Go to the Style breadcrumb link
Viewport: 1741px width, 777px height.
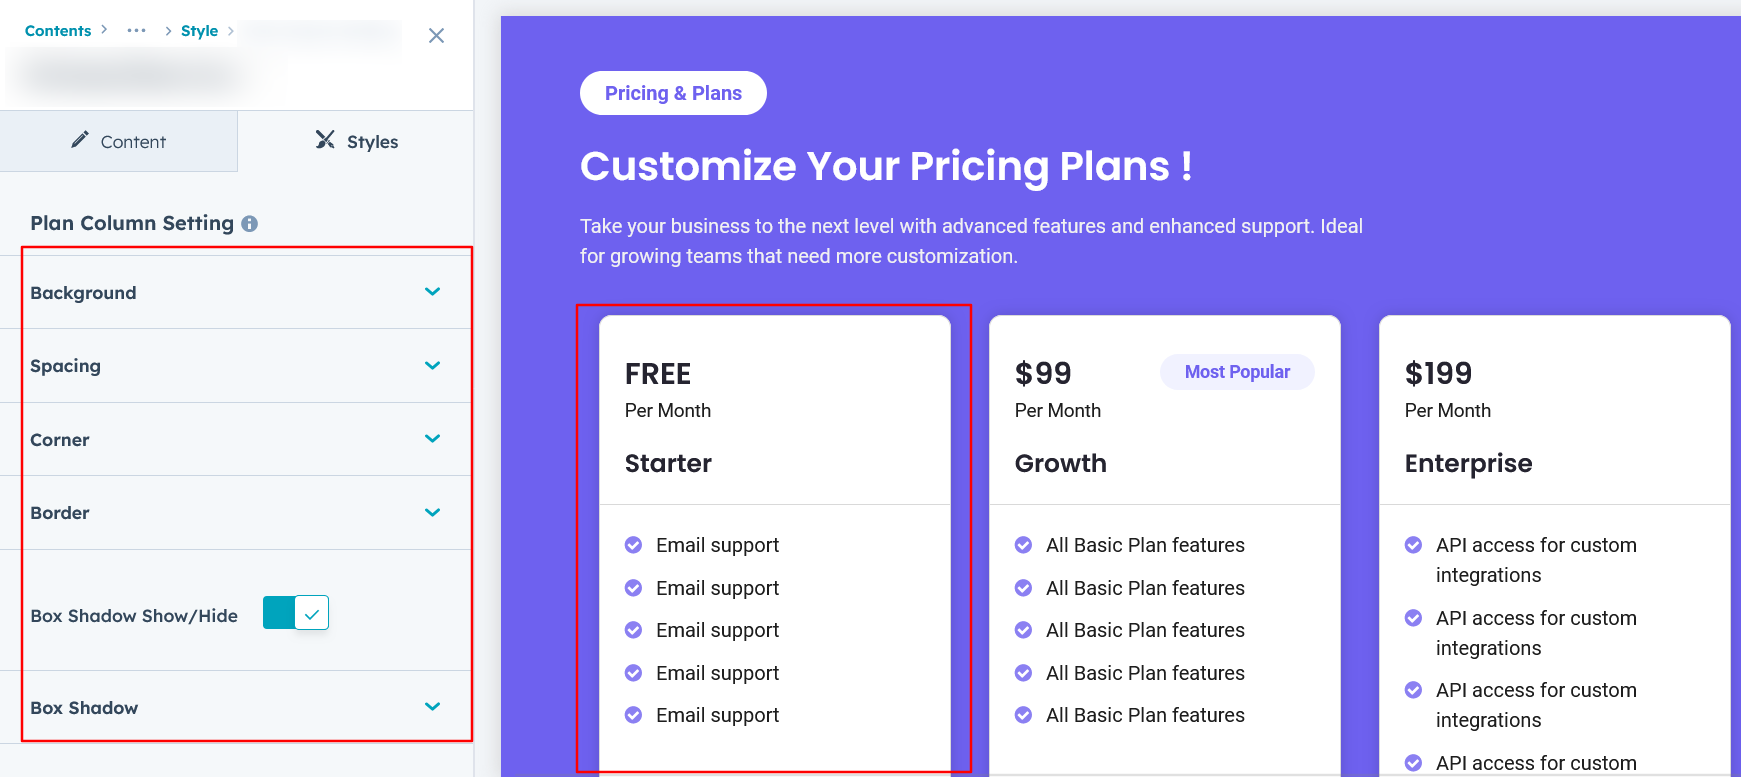click(x=199, y=31)
